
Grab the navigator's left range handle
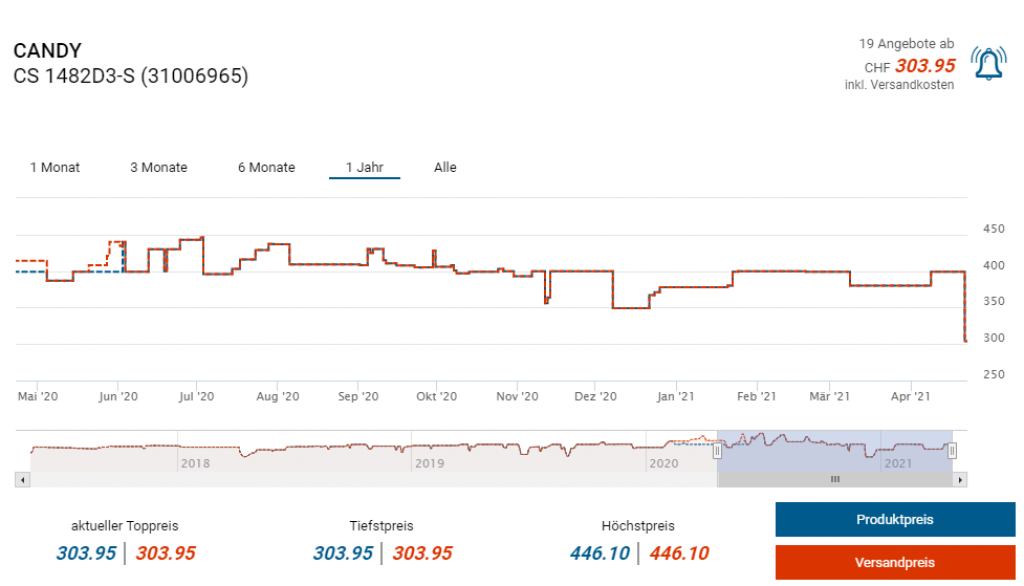click(717, 451)
